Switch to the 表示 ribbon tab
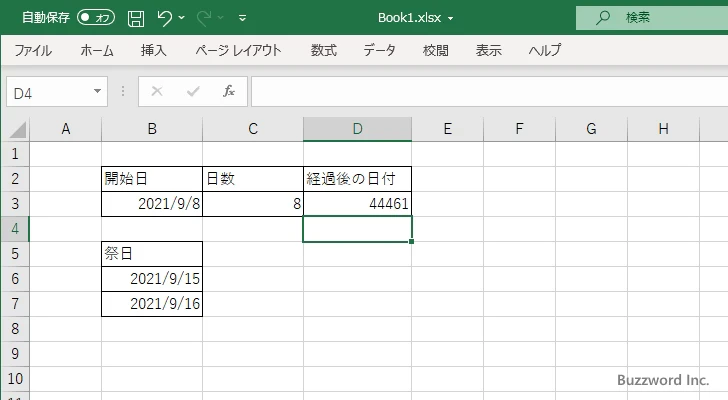This screenshot has width=728, height=400. coord(488,50)
